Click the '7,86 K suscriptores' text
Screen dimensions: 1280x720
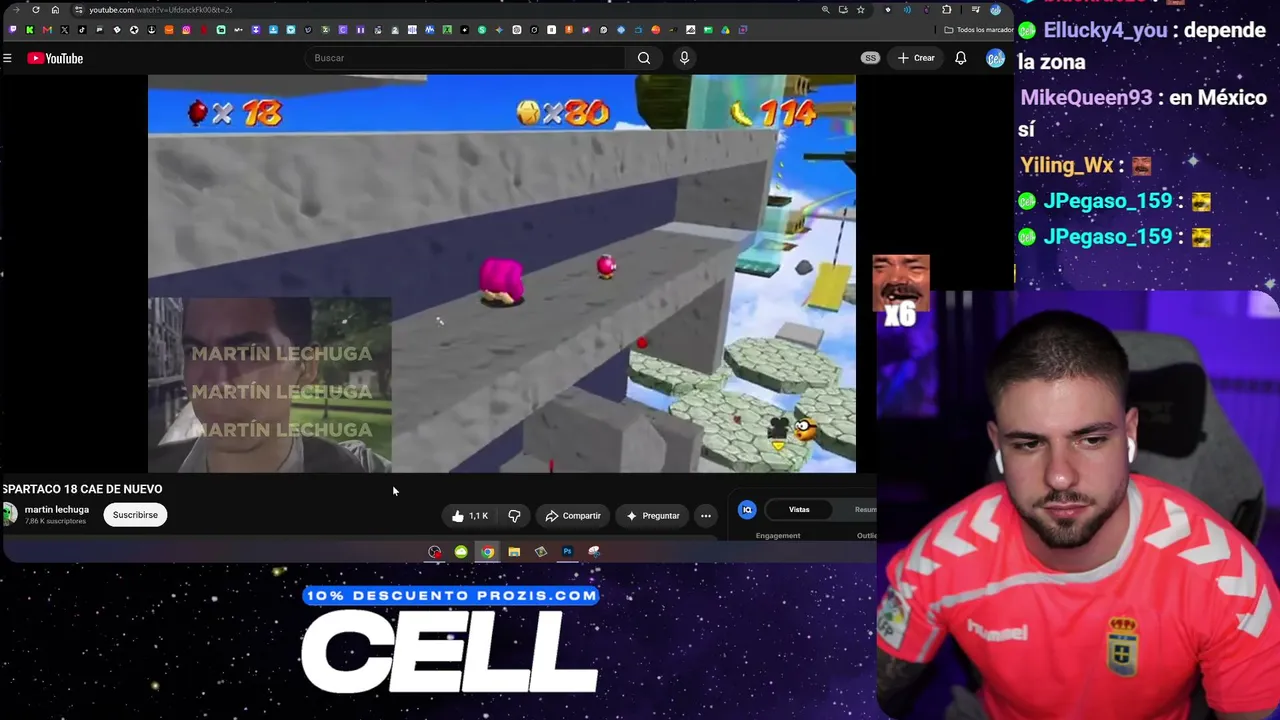(55, 522)
